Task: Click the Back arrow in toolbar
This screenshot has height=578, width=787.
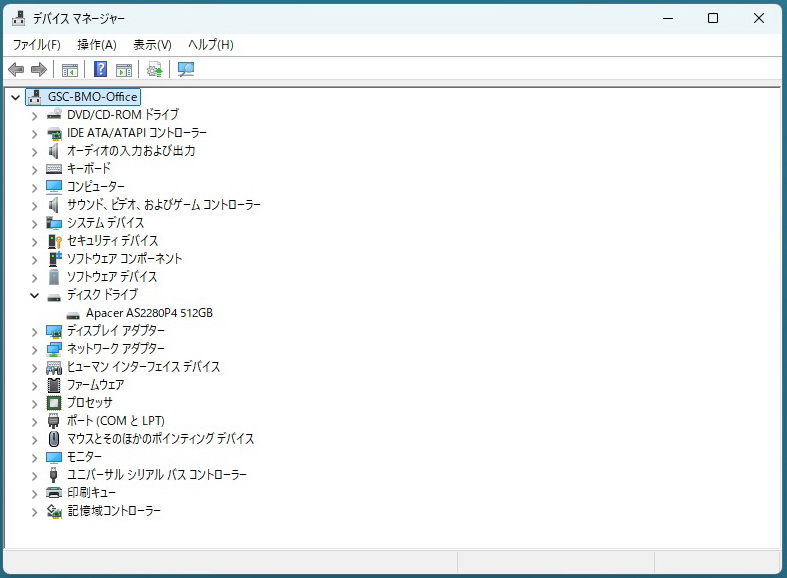Action: (x=16, y=69)
